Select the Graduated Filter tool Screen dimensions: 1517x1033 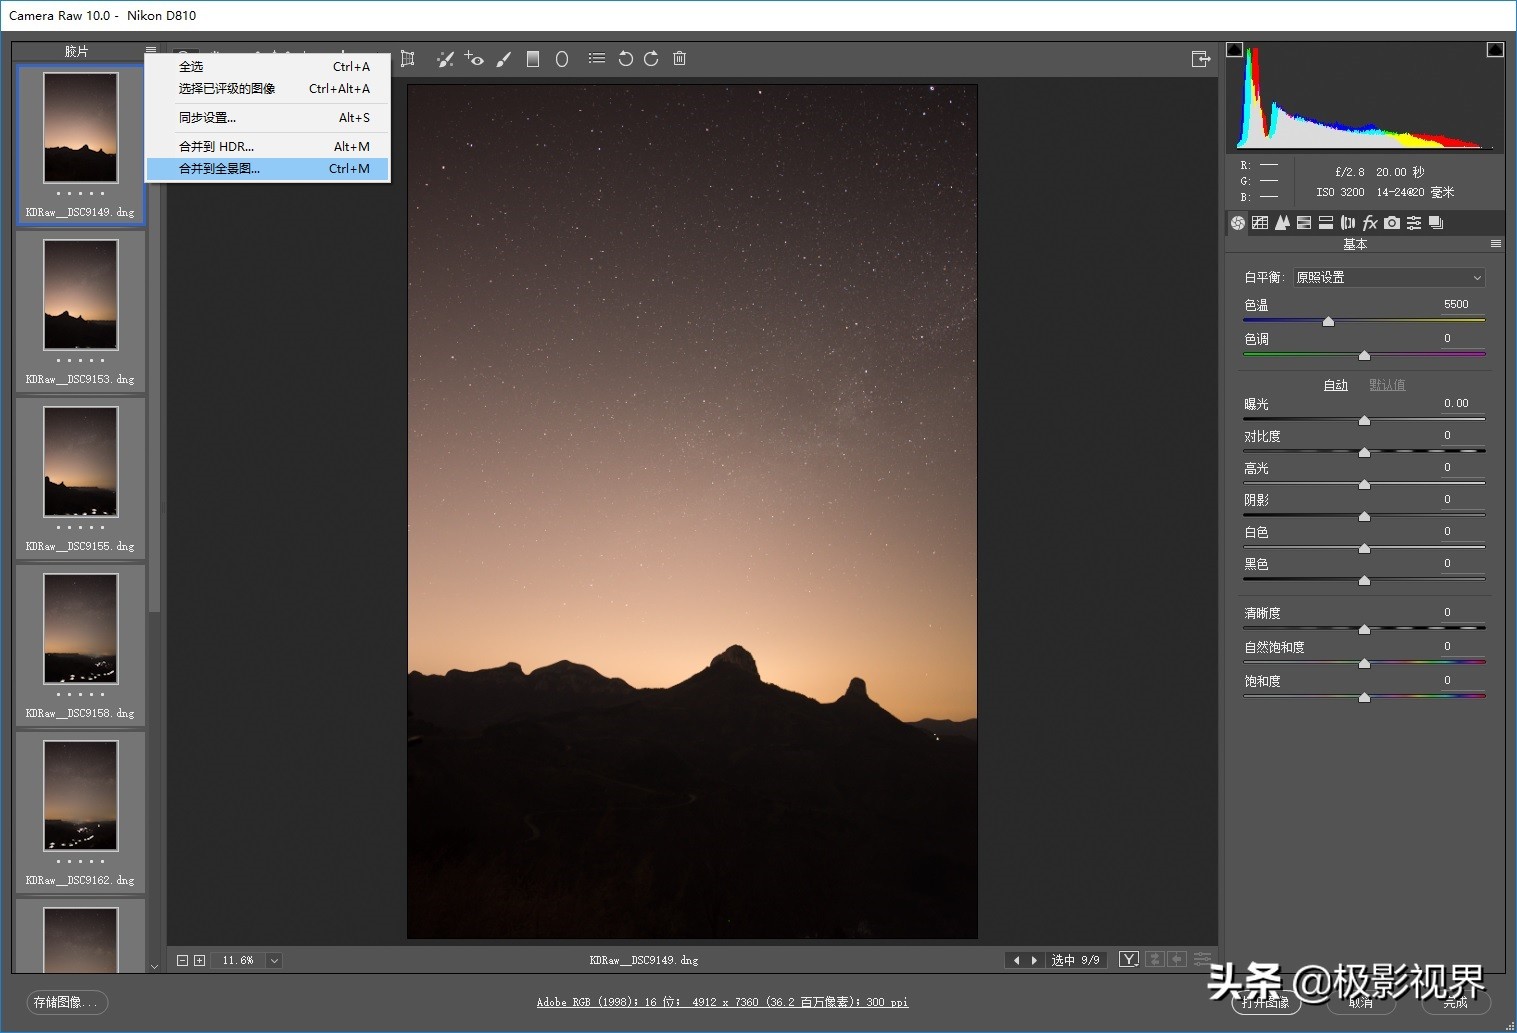pyautogui.click(x=533, y=59)
